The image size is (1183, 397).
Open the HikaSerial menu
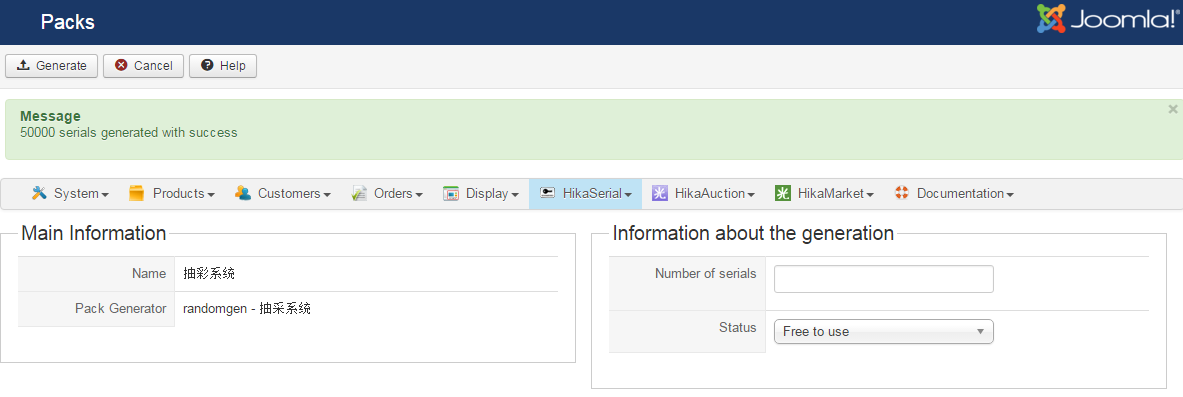coord(585,194)
